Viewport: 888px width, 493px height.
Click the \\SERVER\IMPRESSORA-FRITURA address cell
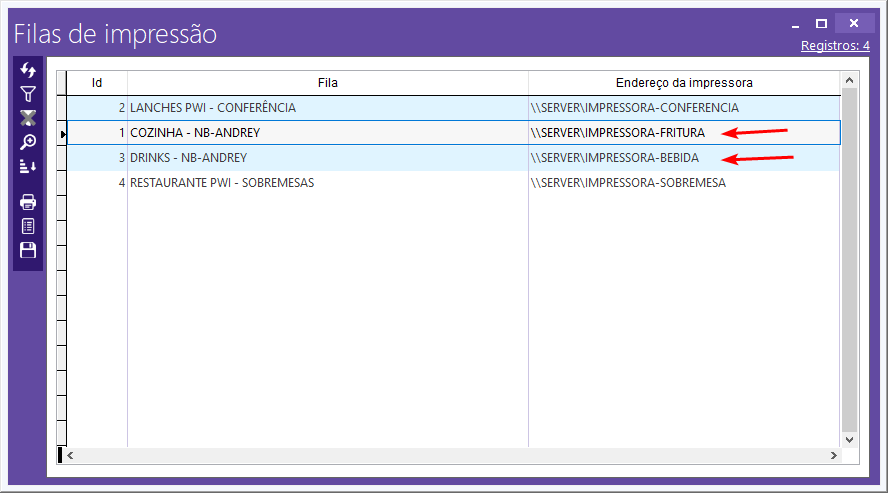pos(617,133)
